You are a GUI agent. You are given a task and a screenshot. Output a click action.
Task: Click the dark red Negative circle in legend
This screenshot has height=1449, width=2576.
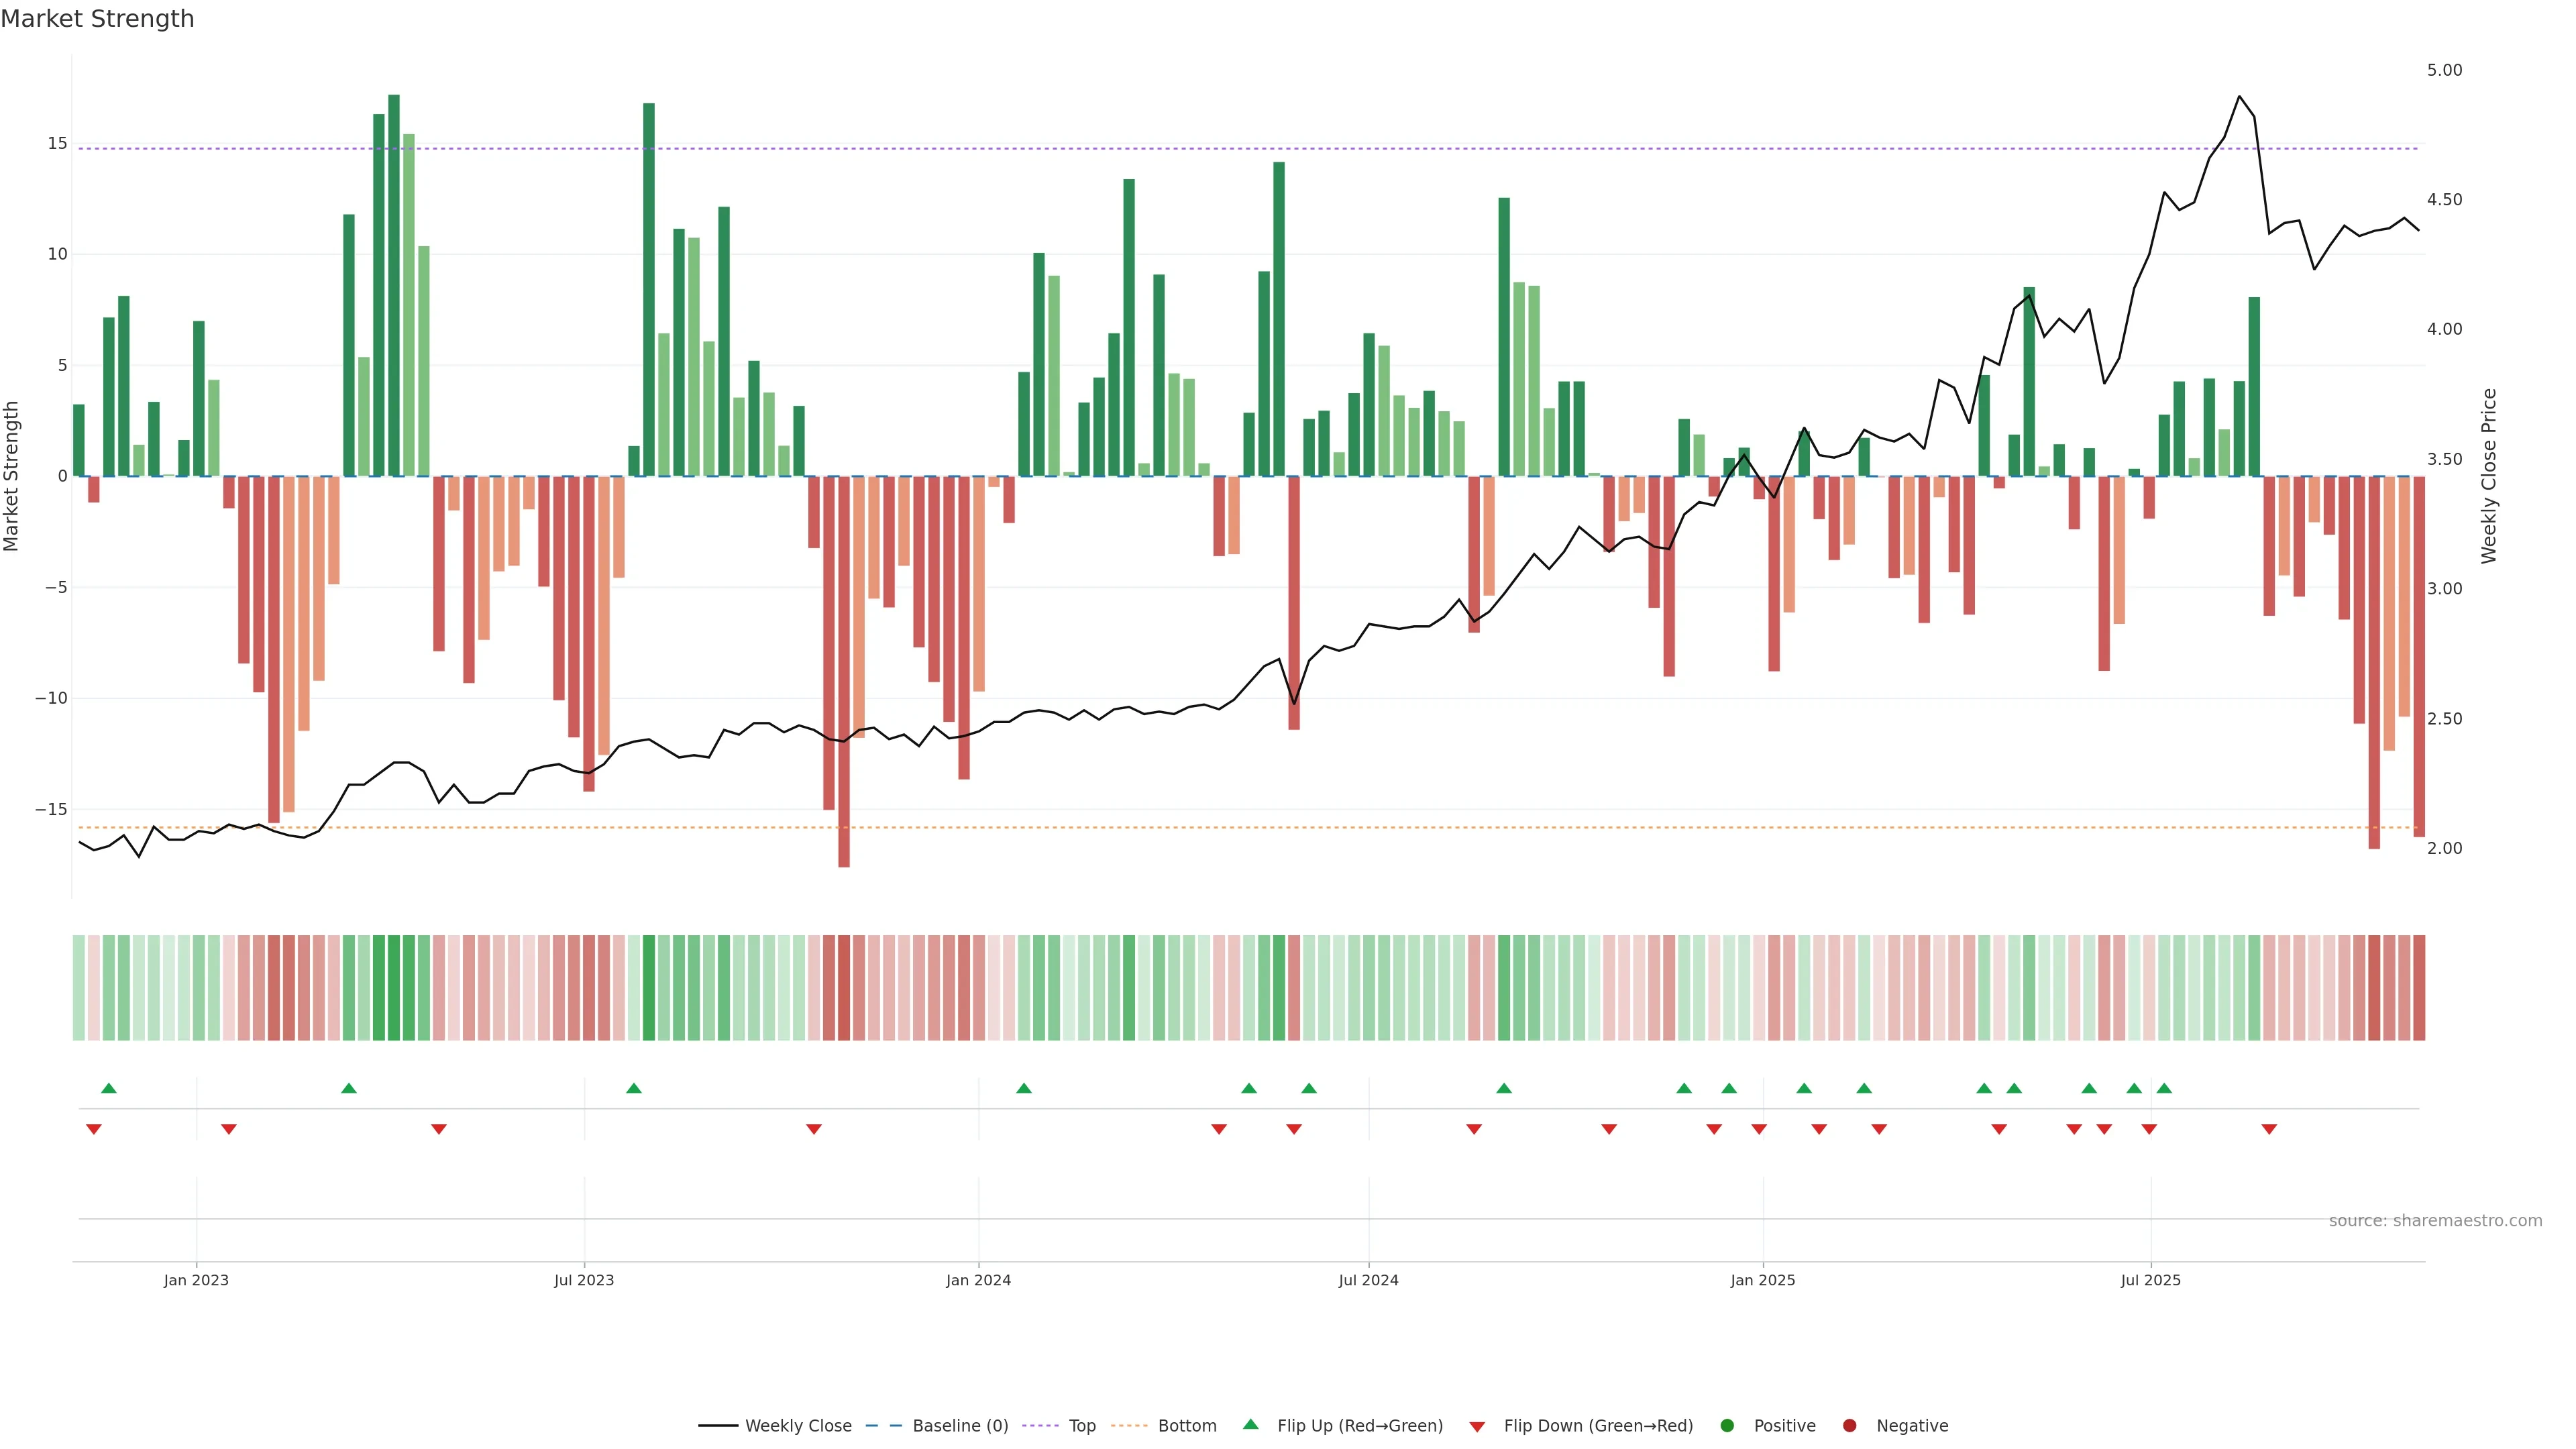click(1849, 1426)
